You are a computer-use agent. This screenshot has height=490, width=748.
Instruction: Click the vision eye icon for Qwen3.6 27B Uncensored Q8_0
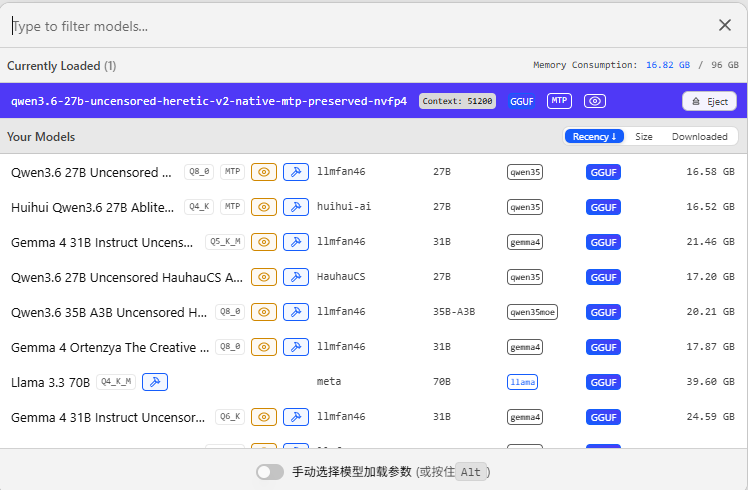(264, 172)
